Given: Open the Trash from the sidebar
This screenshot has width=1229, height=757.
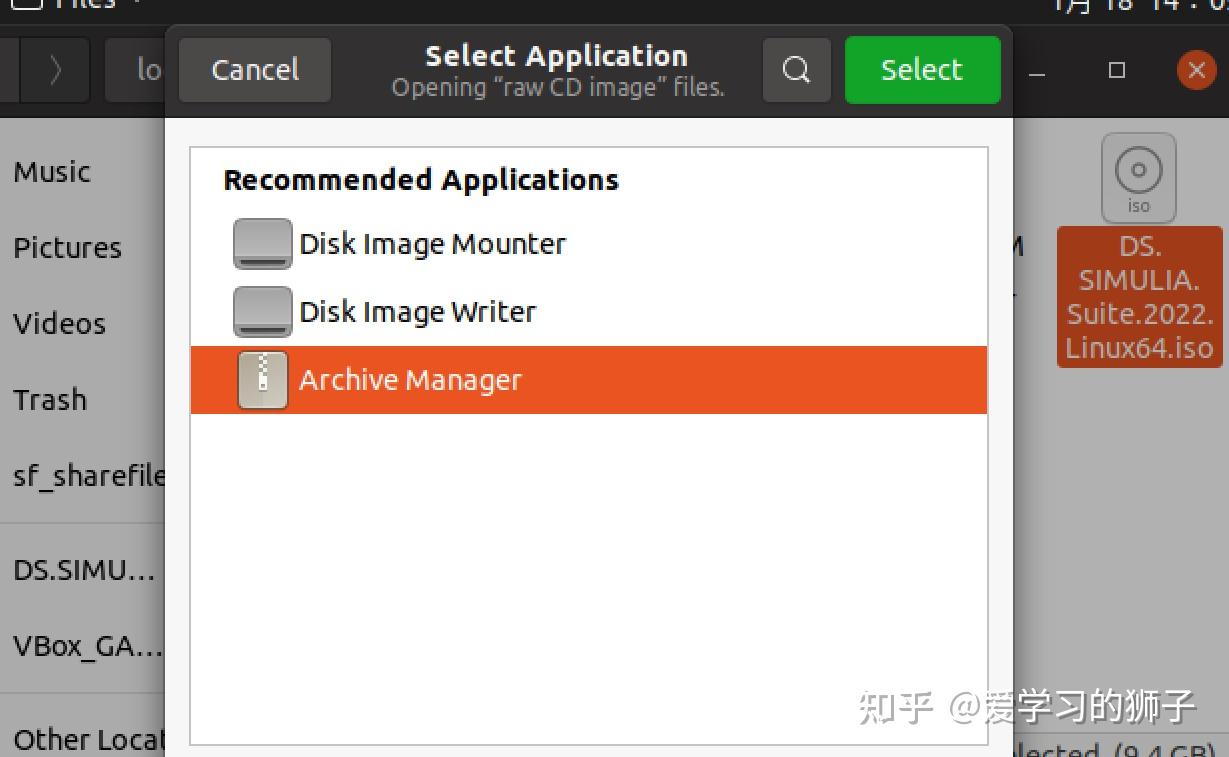Looking at the screenshot, I should coord(49,399).
